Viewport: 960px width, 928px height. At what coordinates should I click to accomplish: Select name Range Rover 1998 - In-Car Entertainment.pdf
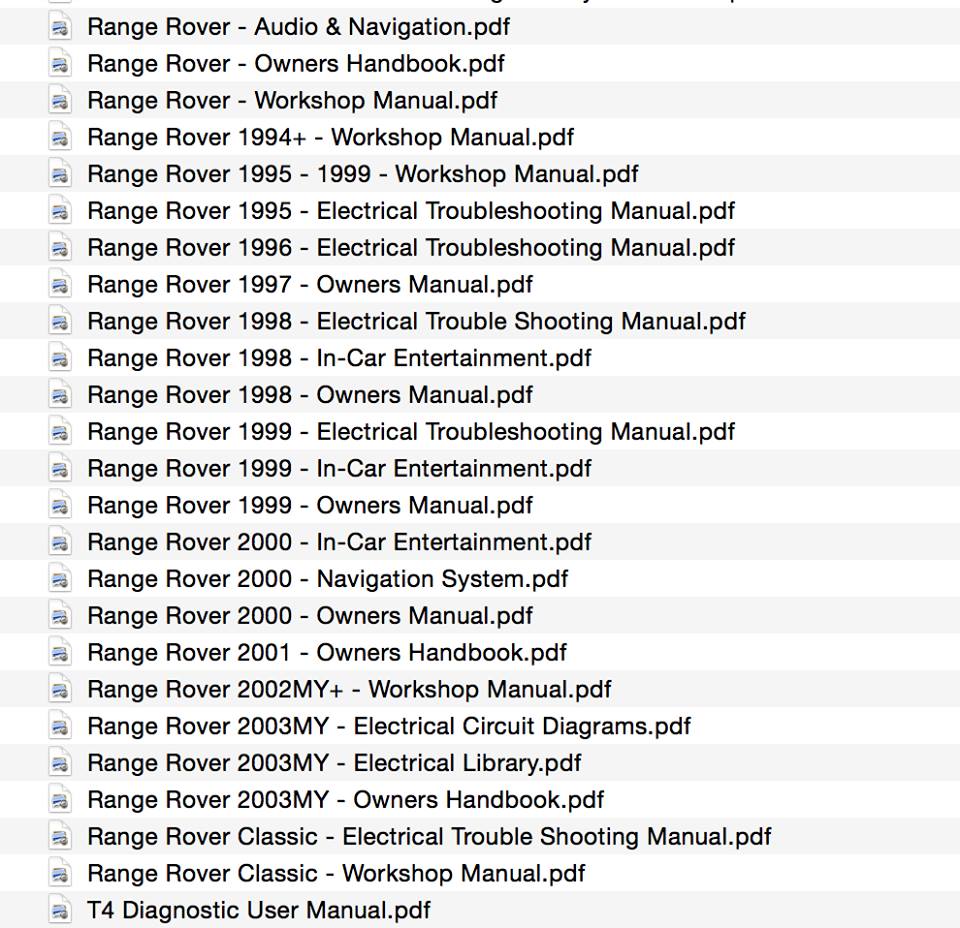pos(340,358)
